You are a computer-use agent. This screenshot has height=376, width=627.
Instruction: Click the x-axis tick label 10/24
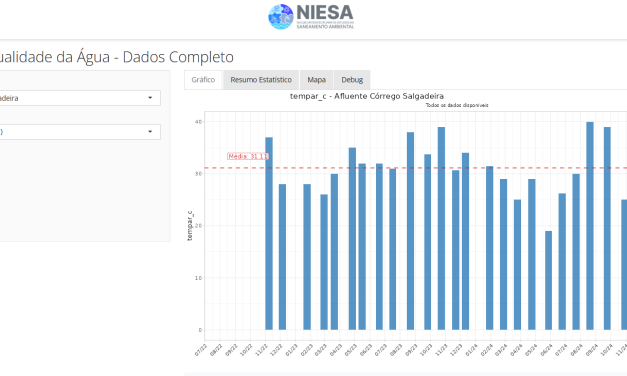[x=607, y=350]
